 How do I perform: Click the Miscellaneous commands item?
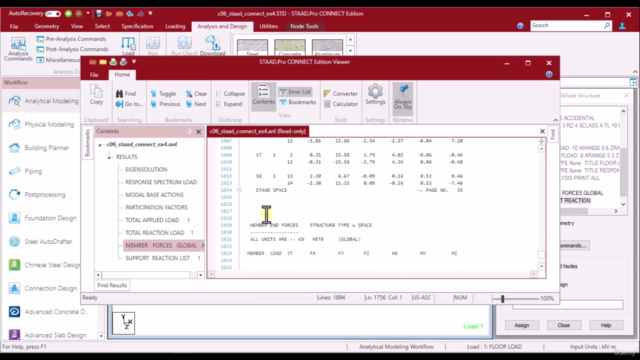click(x=58, y=60)
